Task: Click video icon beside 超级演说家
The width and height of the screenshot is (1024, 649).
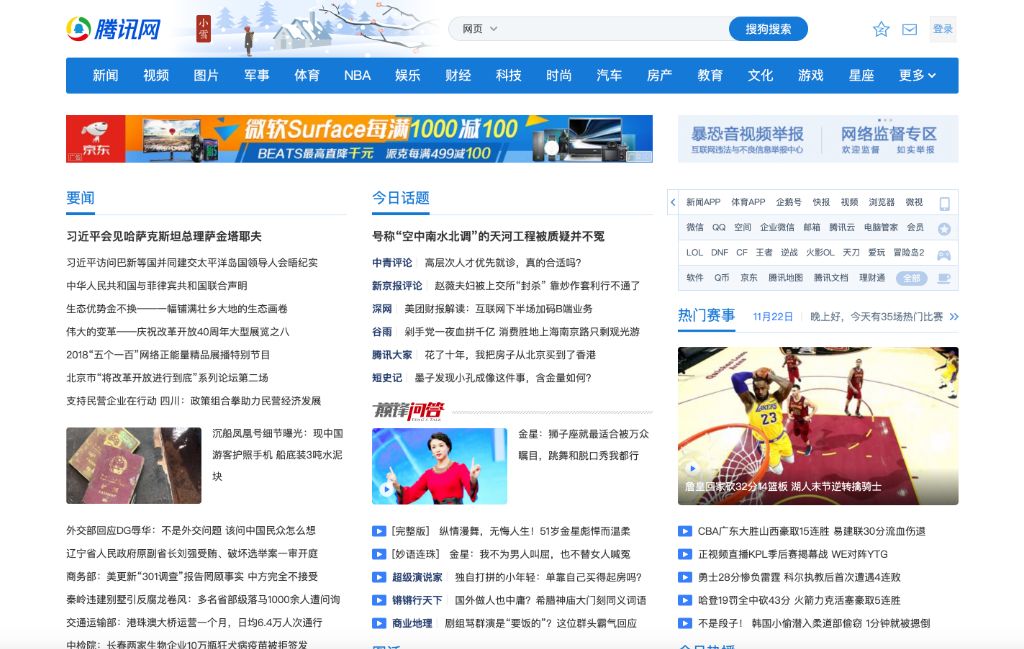Action: point(379,577)
